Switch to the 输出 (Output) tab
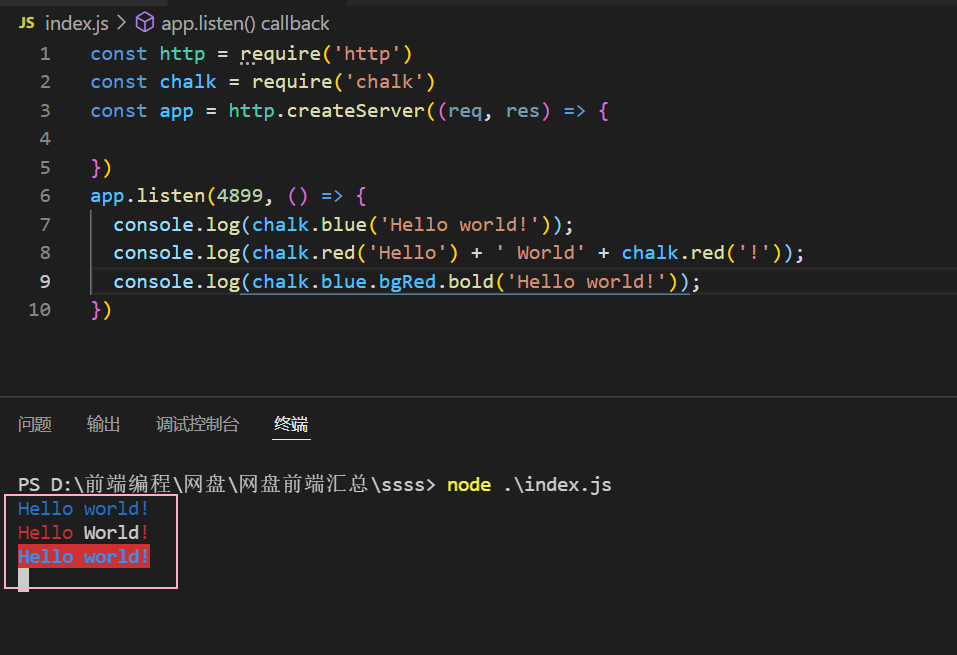 [103, 424]
